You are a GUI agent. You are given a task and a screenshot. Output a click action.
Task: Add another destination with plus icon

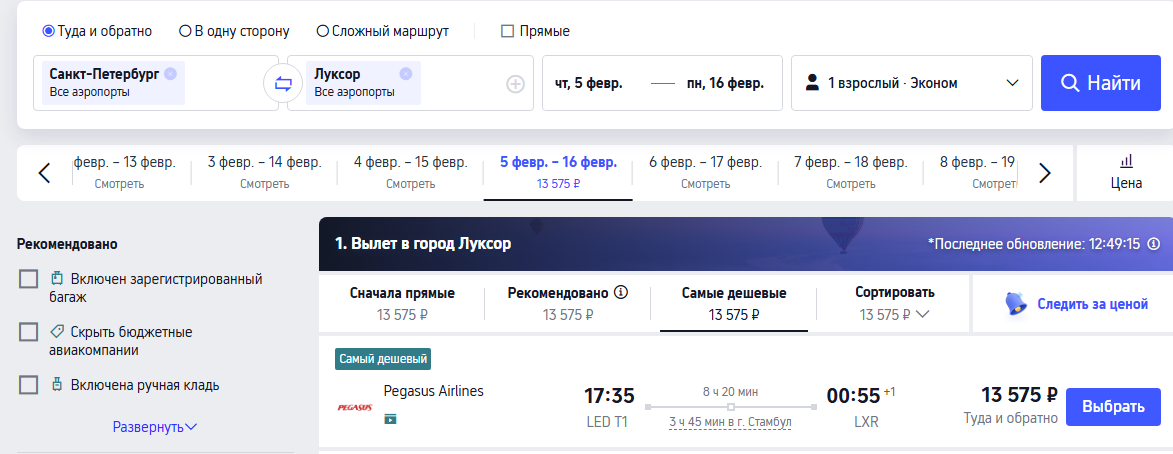[x=515, y=84]
